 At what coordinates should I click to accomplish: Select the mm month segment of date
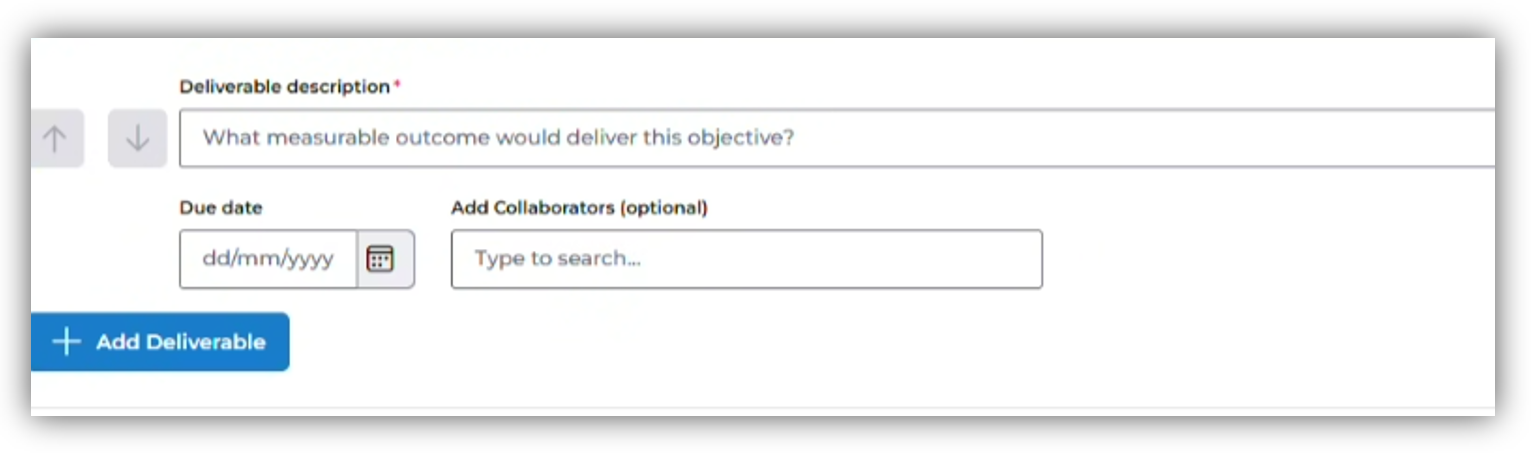click(255, 259)
